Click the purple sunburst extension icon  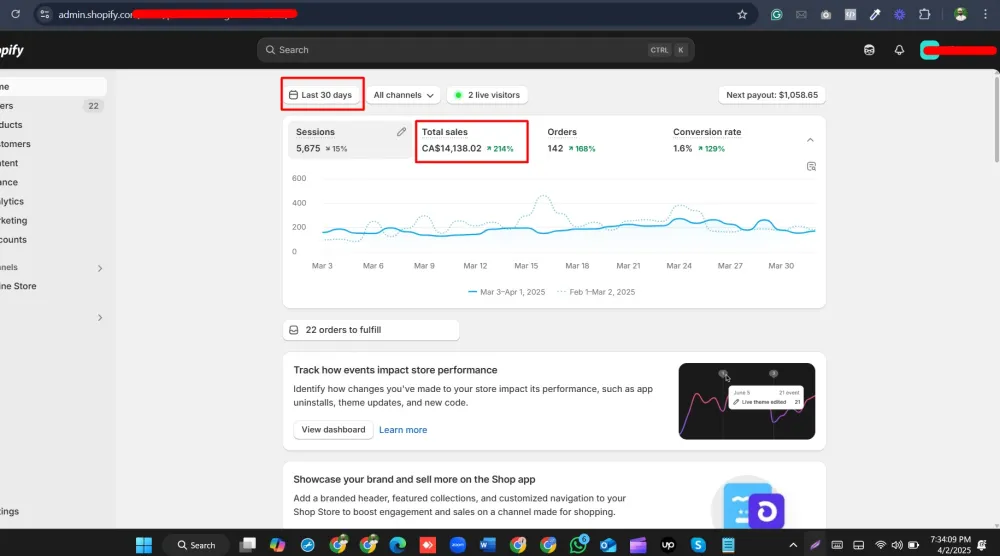(899, 15)
